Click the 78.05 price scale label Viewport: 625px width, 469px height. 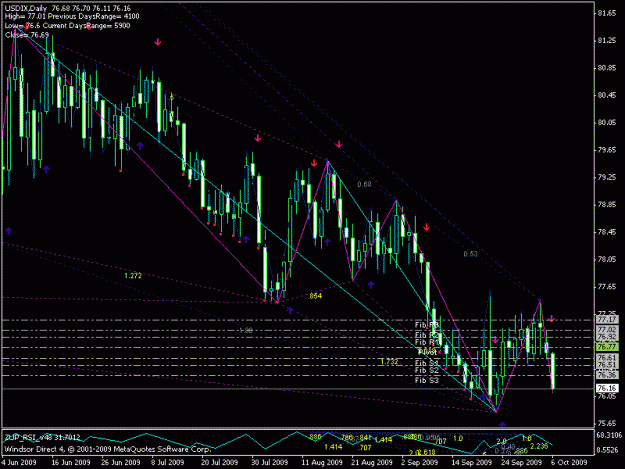pyautogui.click(x=607, y=259)
